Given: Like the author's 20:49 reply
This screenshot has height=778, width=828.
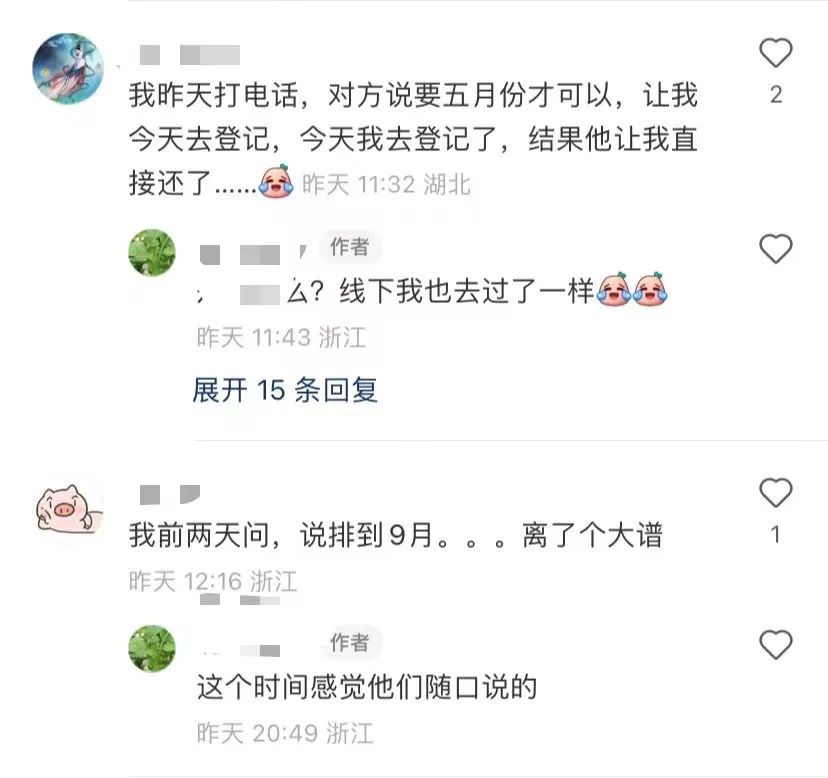Looking at the screenshot, I should 776,644.
